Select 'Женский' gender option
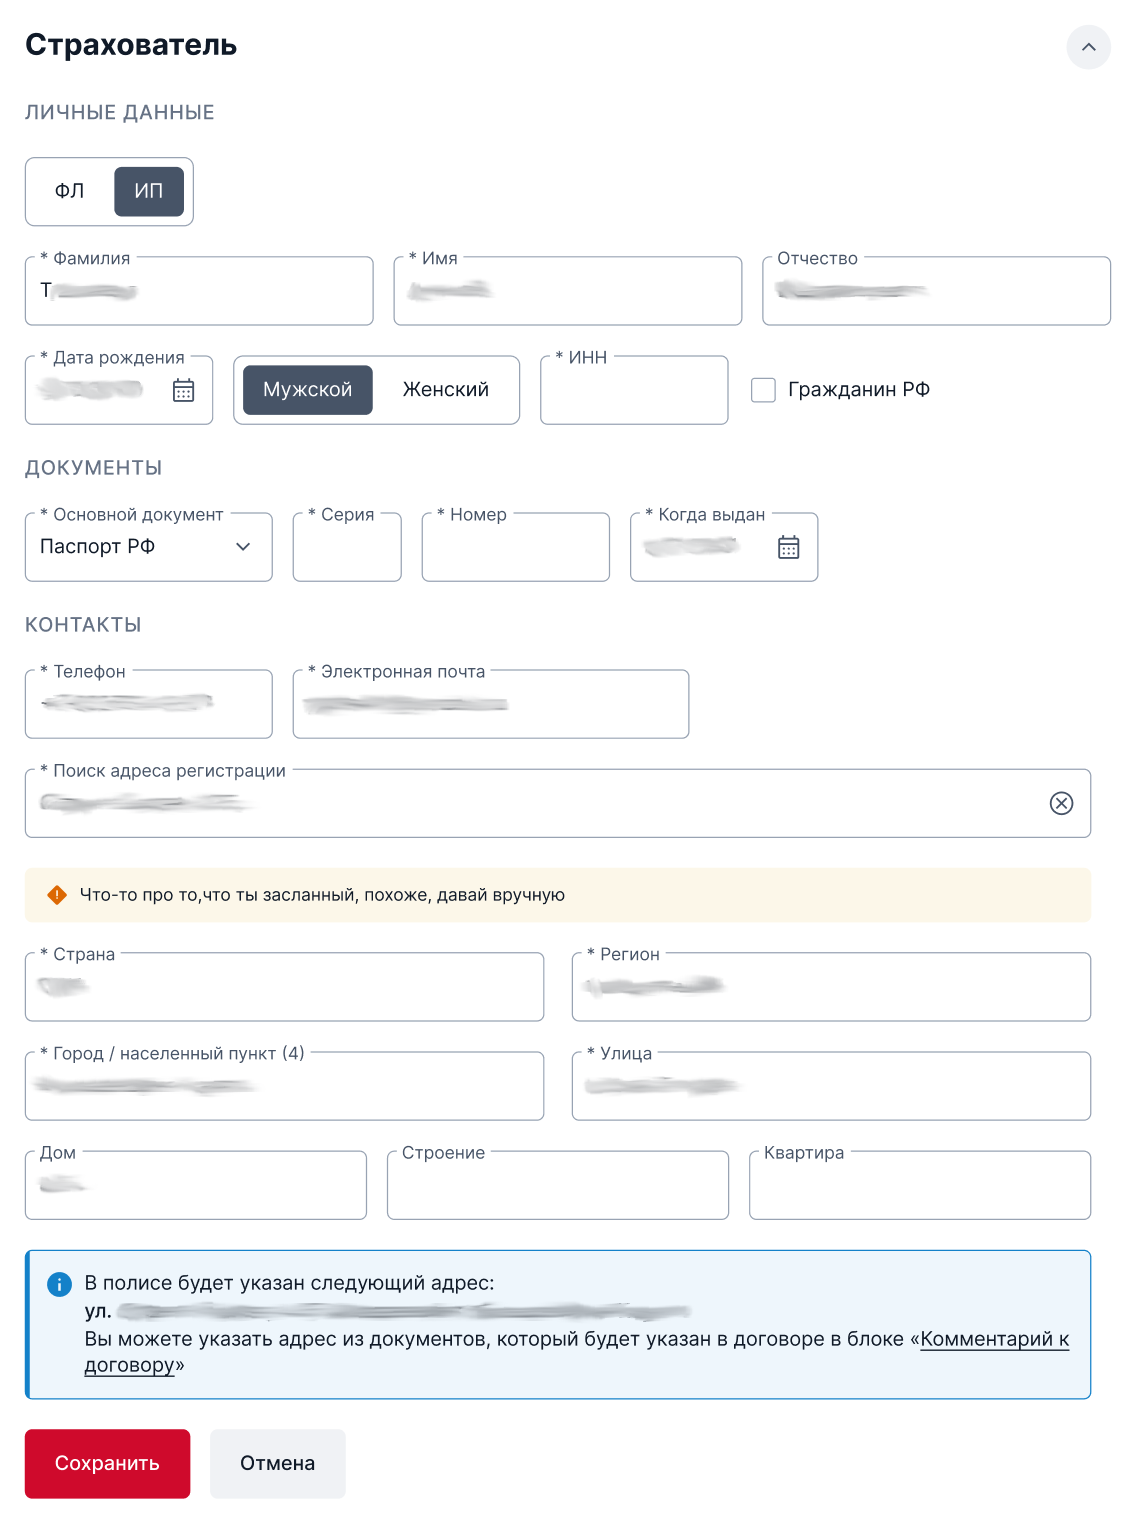 pyautogui.click(x=444, y=390)
